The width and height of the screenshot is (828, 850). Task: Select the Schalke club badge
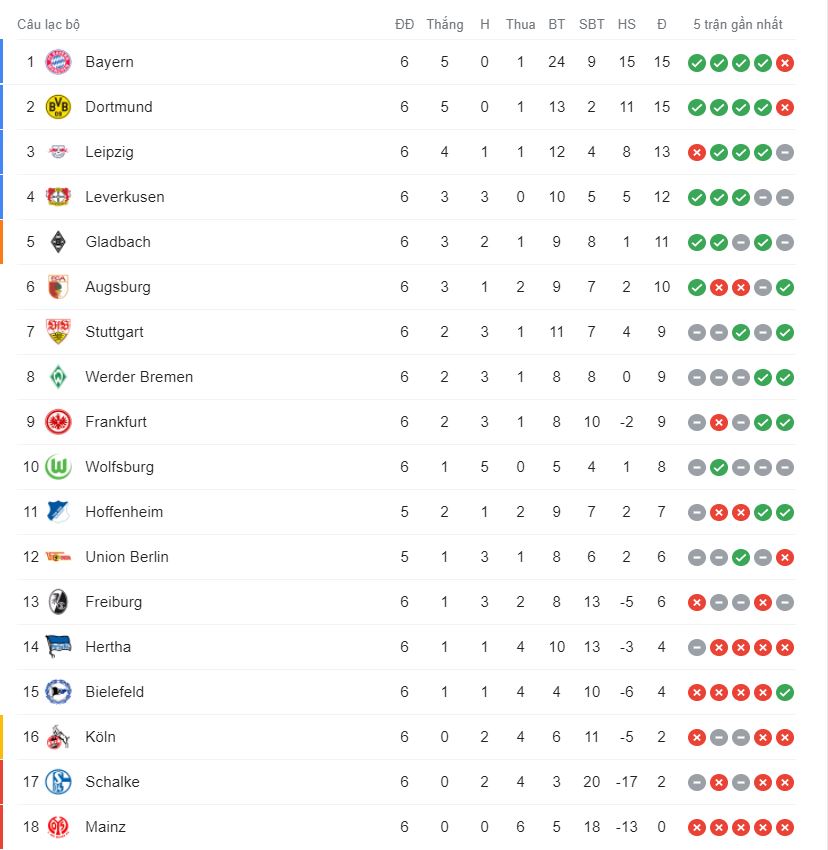pyautogui.click(x=58, y=782)
